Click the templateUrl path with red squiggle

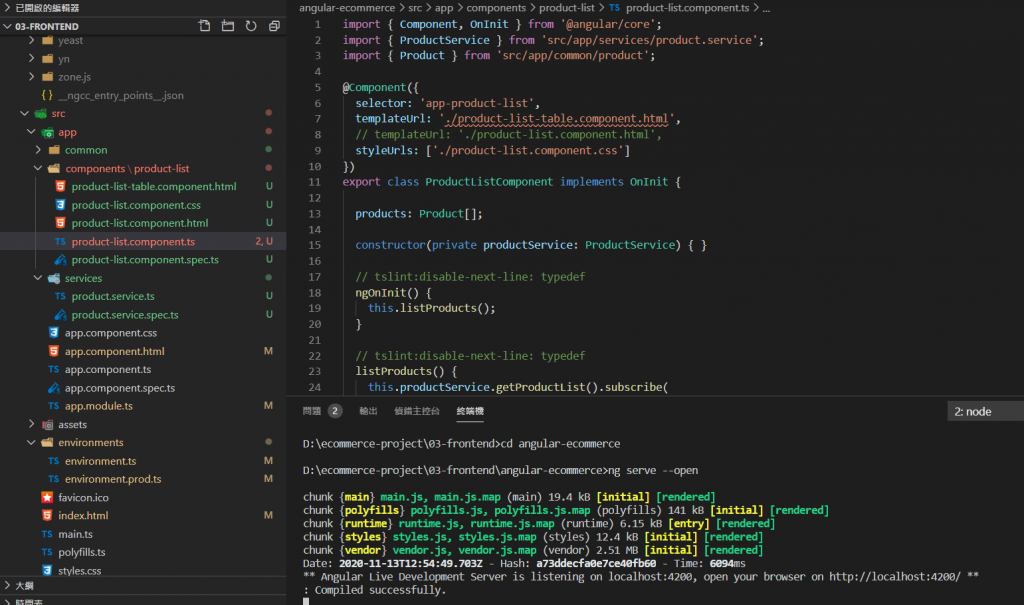559,119
